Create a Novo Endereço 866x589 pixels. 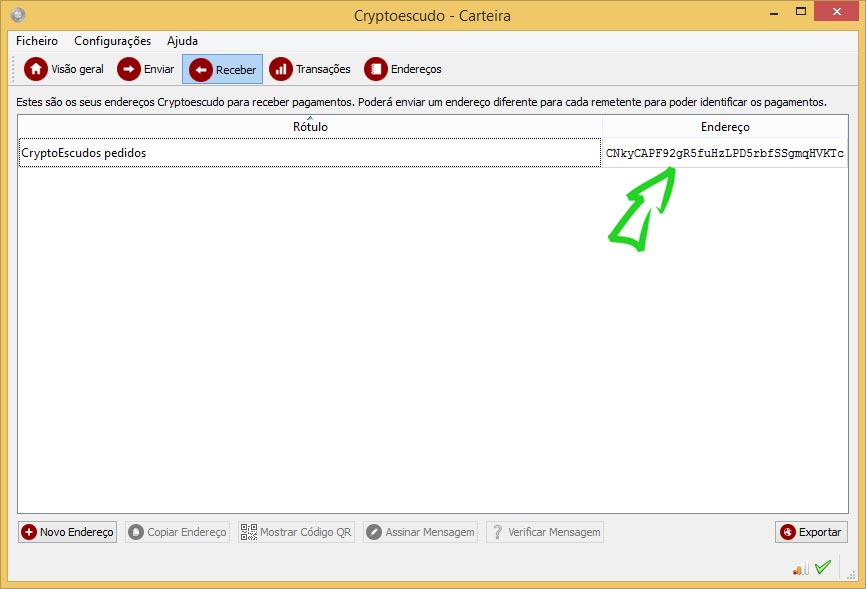tap(68, 532)
